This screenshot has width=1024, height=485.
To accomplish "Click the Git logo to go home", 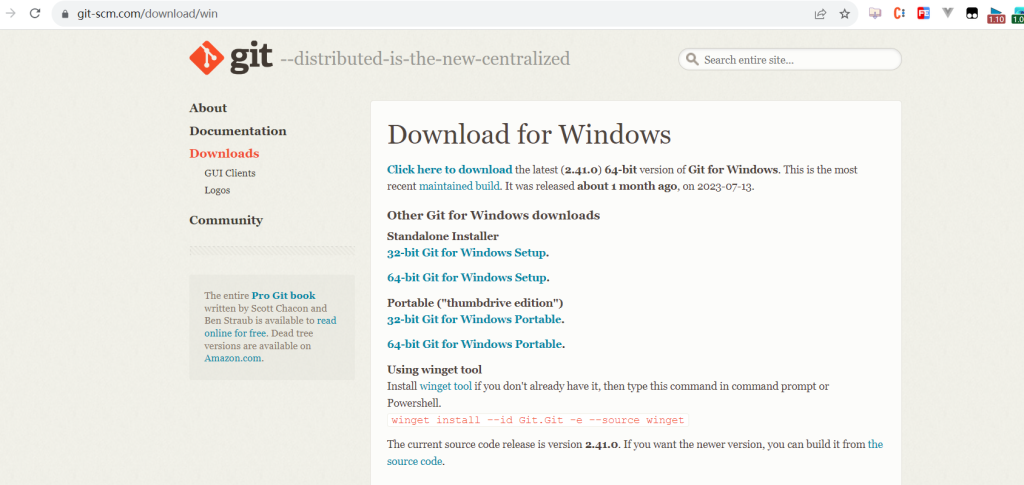I will point(231,58).
